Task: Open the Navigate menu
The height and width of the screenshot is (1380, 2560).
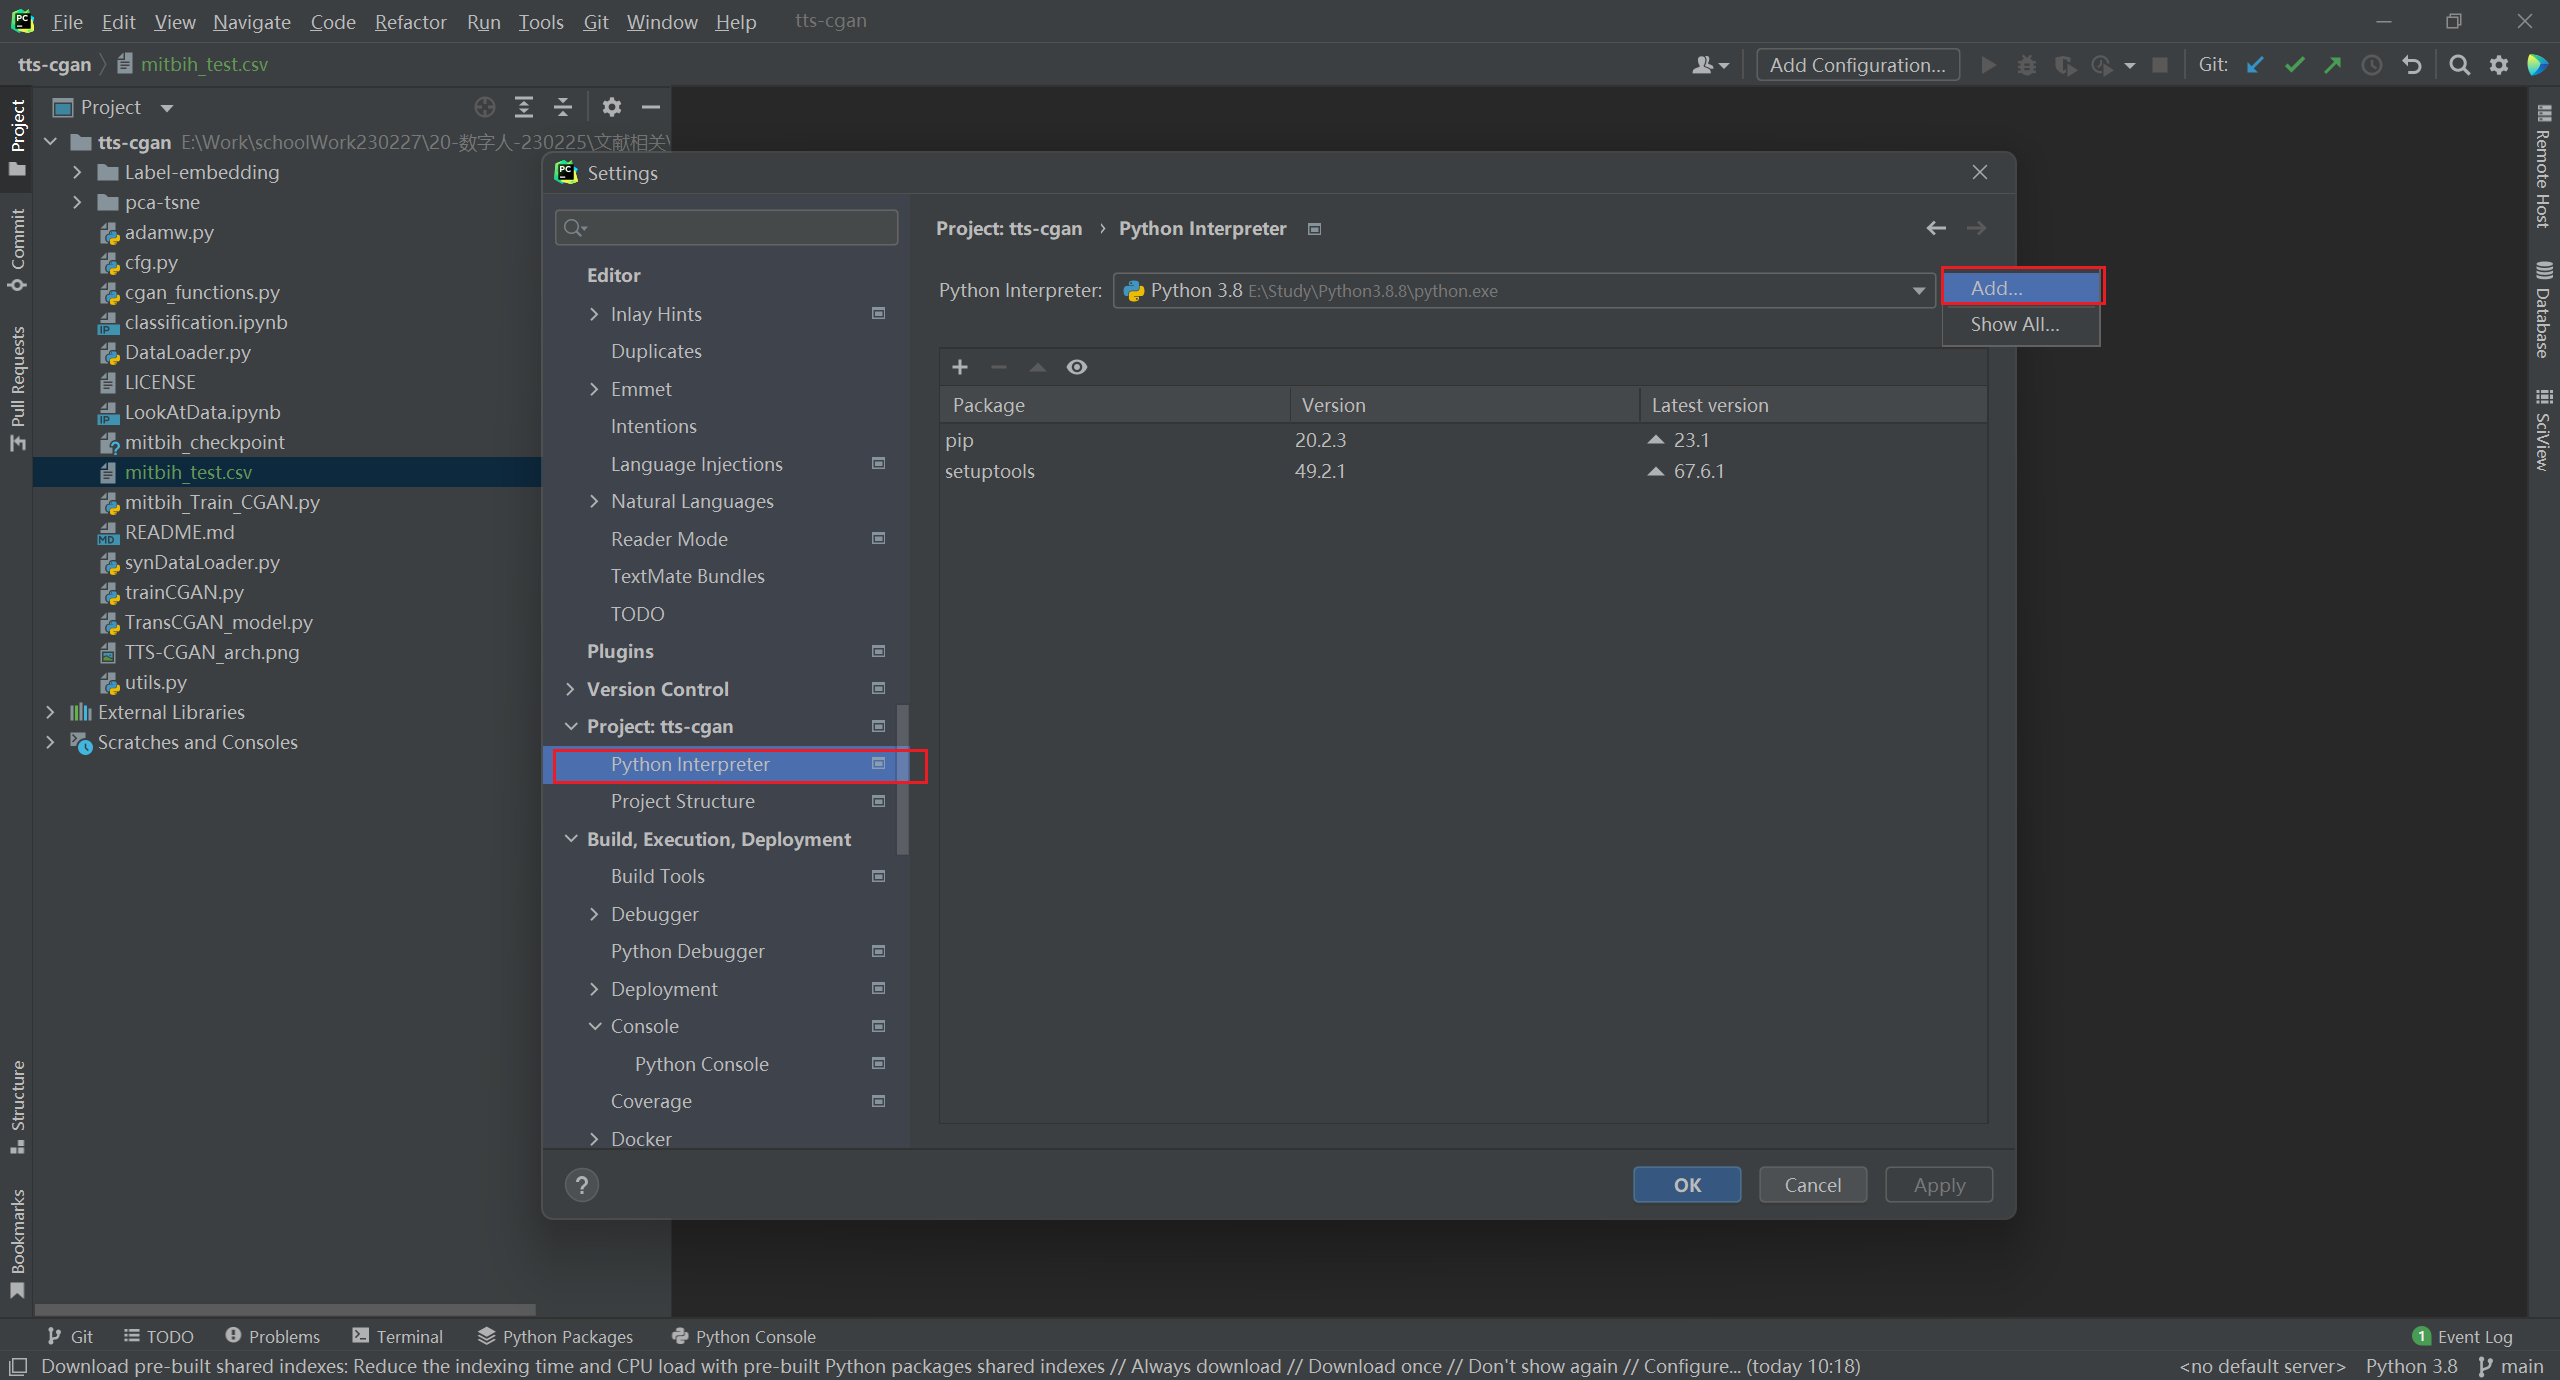Action: click(x=251, y=21)
